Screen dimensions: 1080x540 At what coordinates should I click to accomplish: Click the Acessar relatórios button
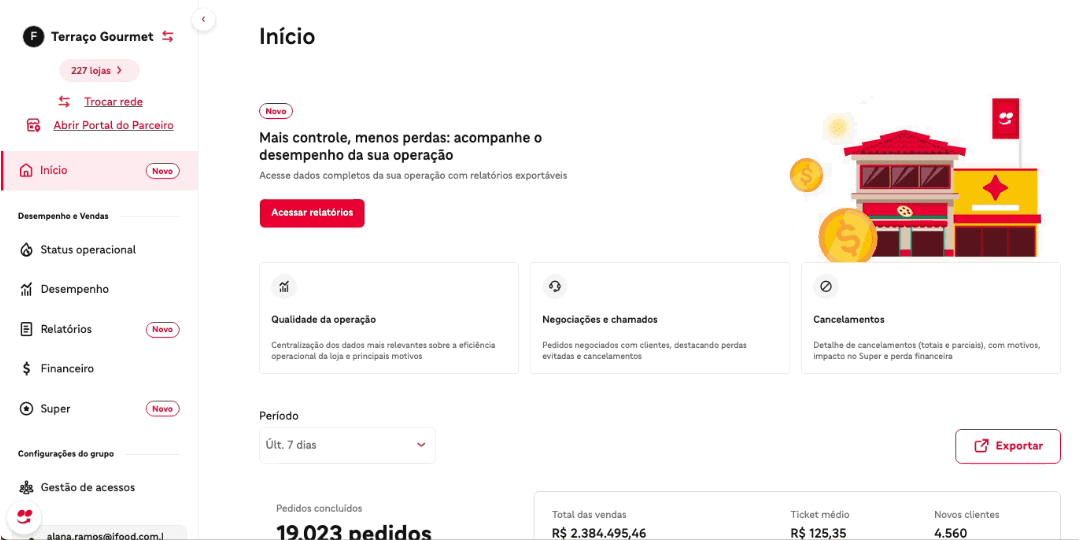click(x=312, y=213)
